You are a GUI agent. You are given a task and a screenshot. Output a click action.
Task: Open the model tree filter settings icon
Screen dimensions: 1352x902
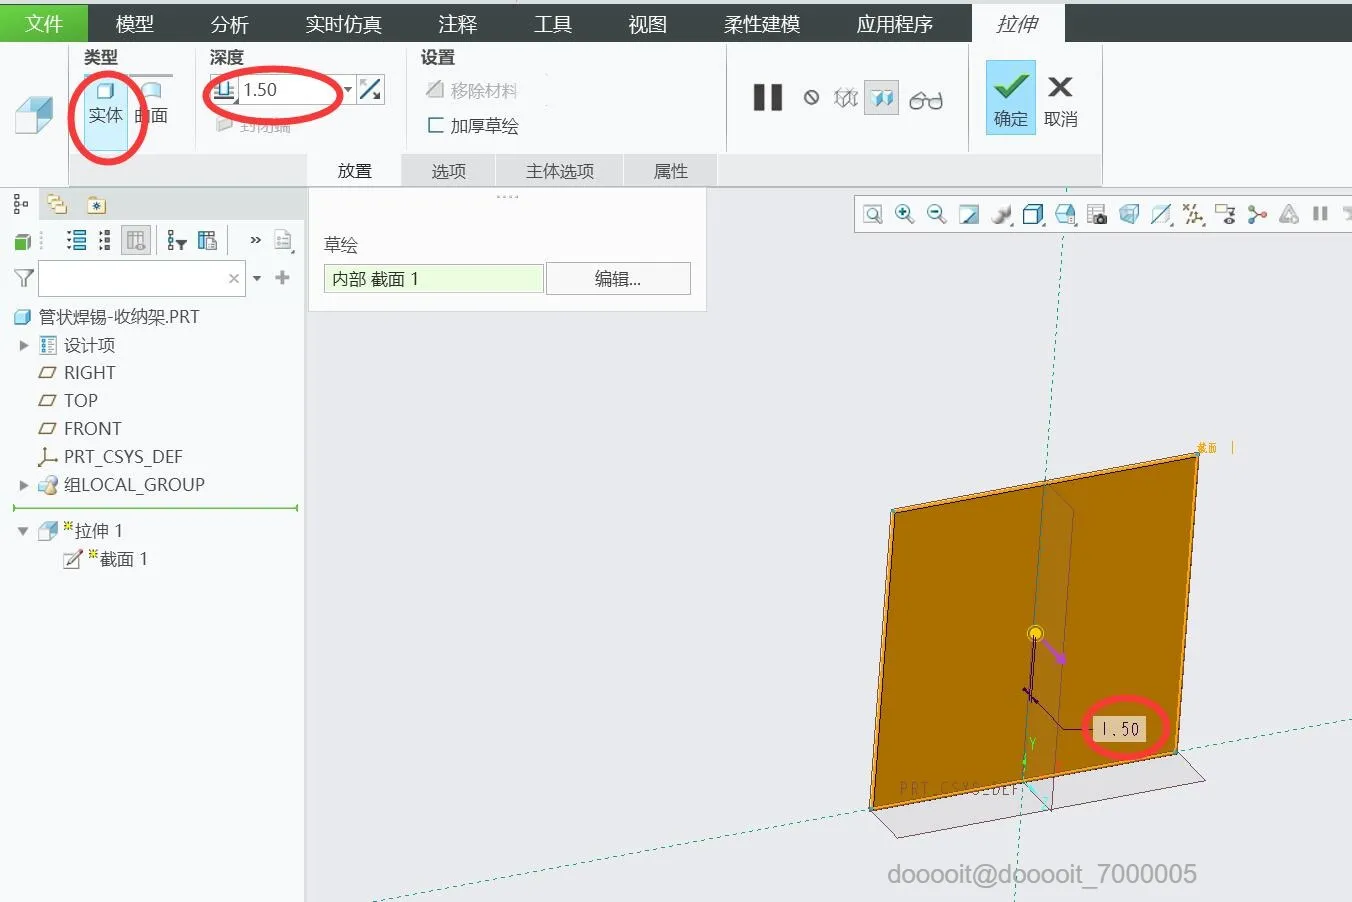point(177,240)
